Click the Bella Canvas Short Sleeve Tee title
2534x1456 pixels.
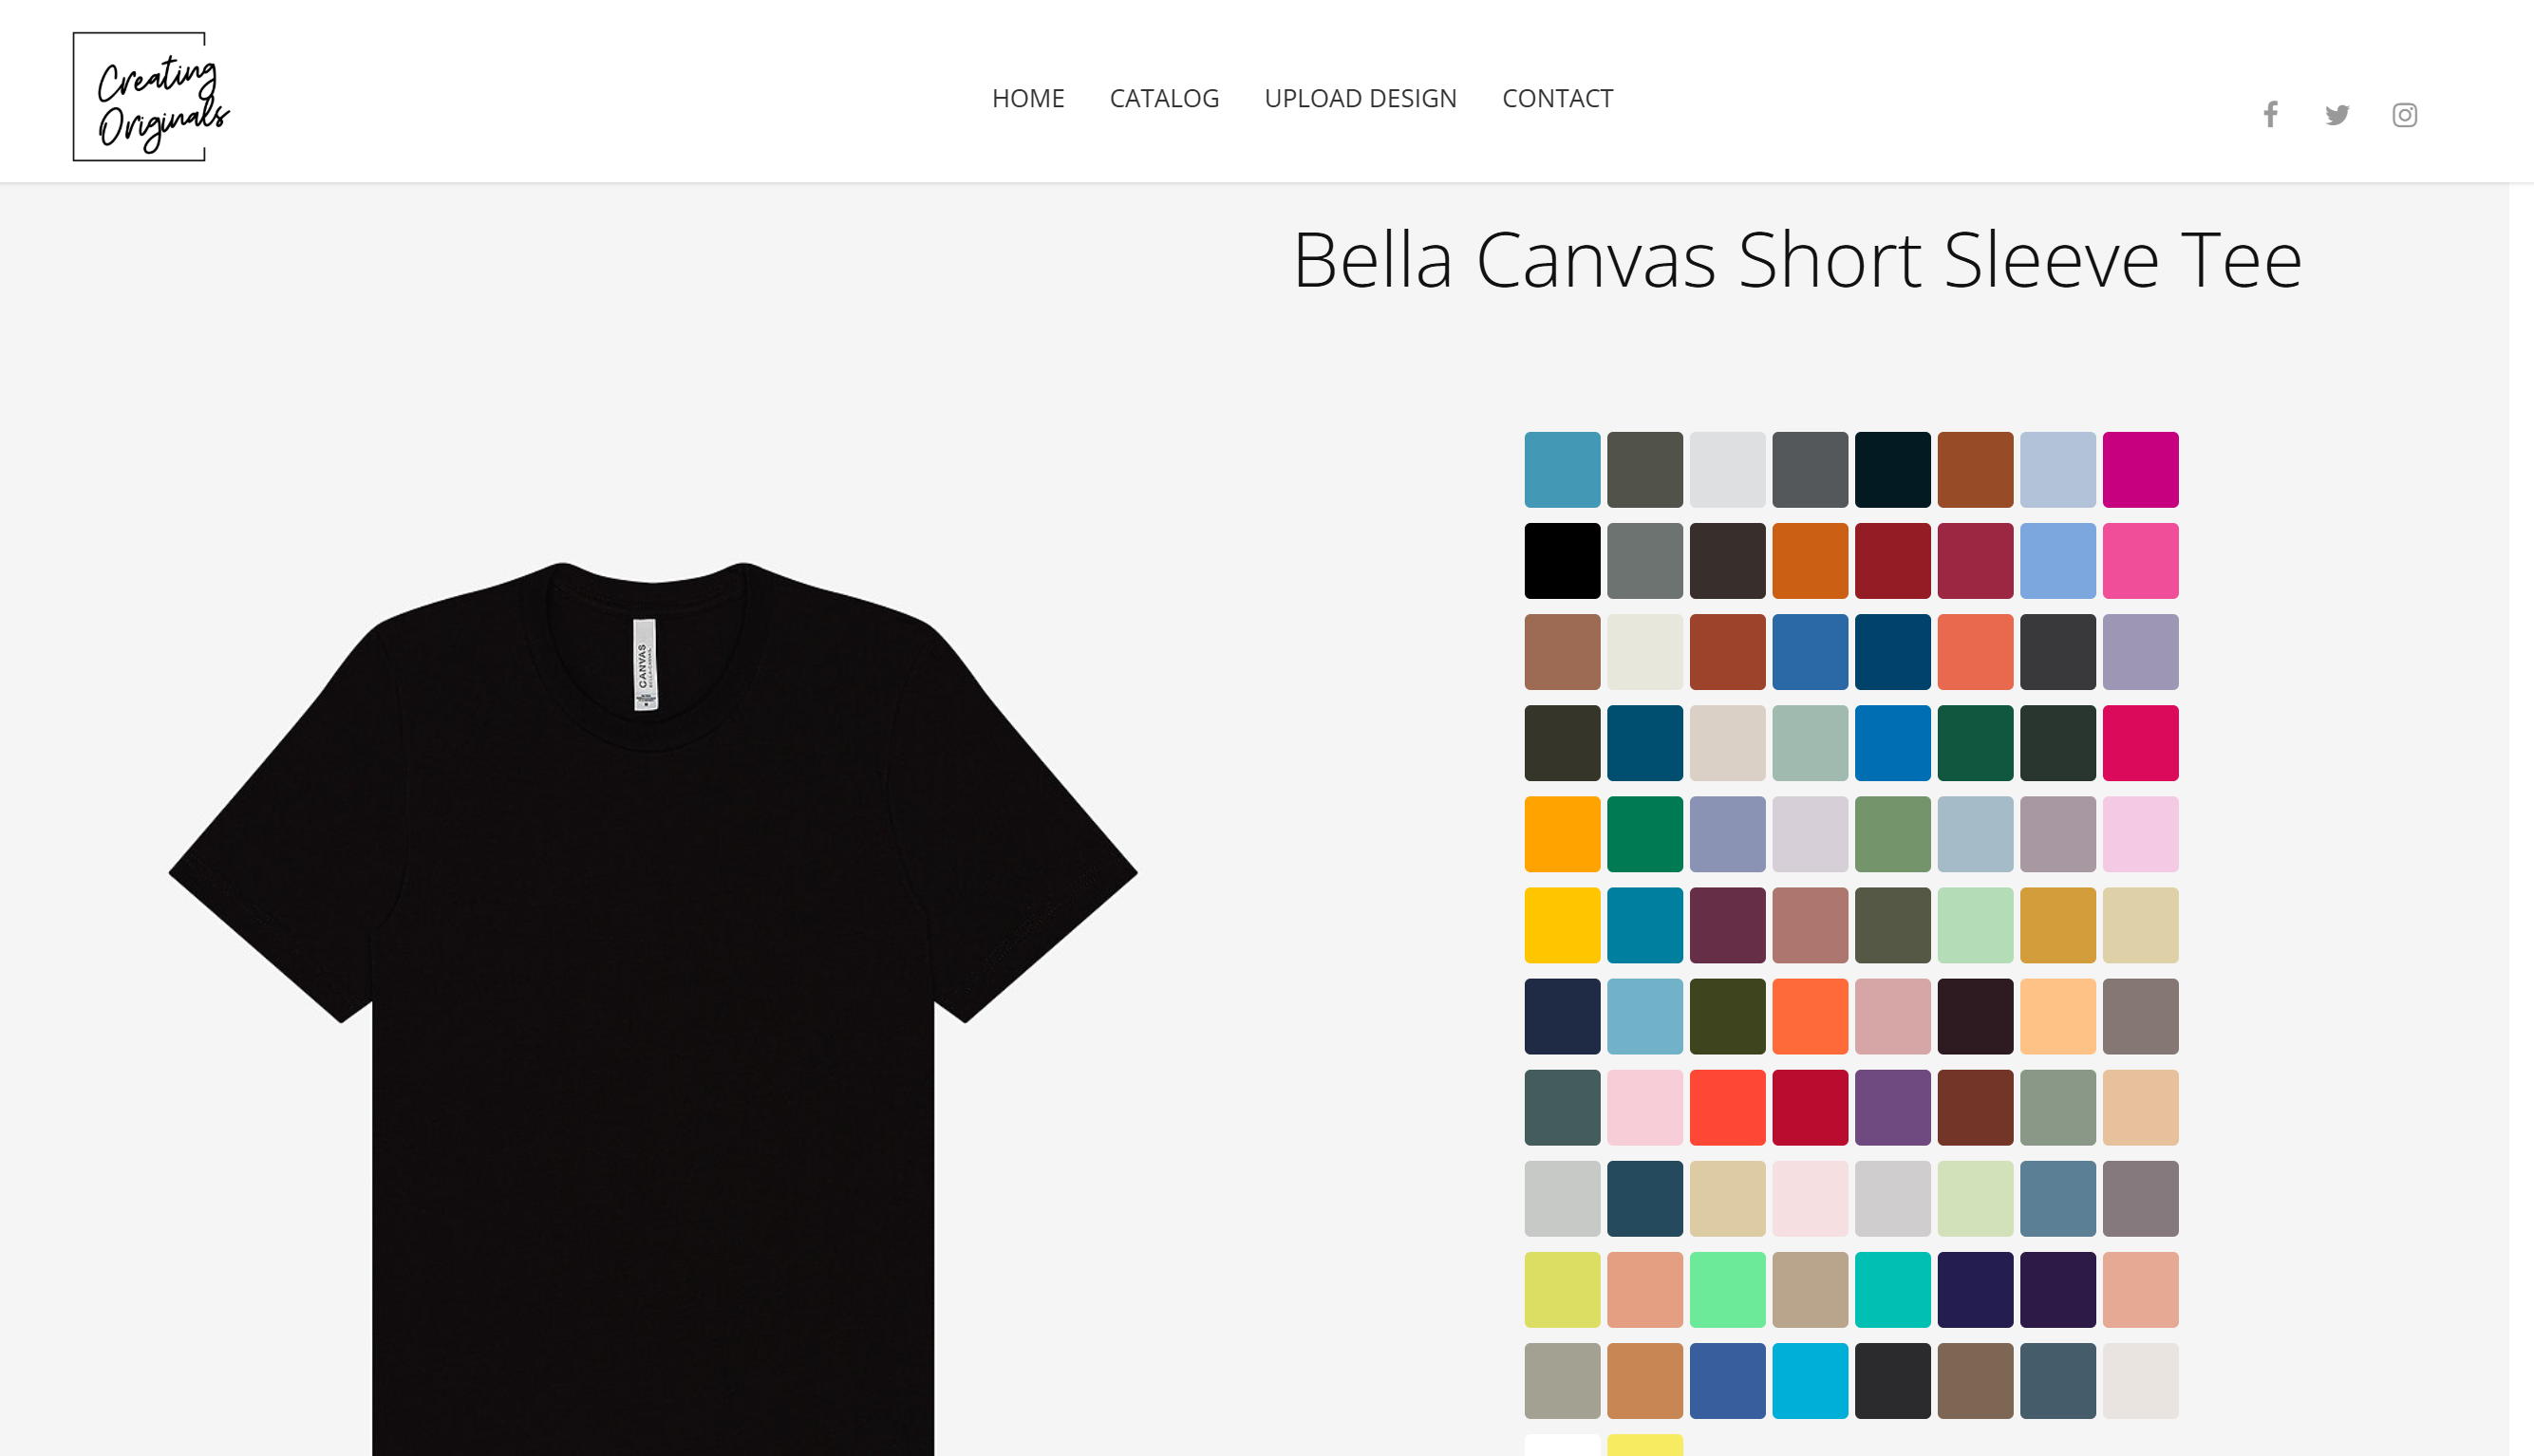(x=1797, y=260)
